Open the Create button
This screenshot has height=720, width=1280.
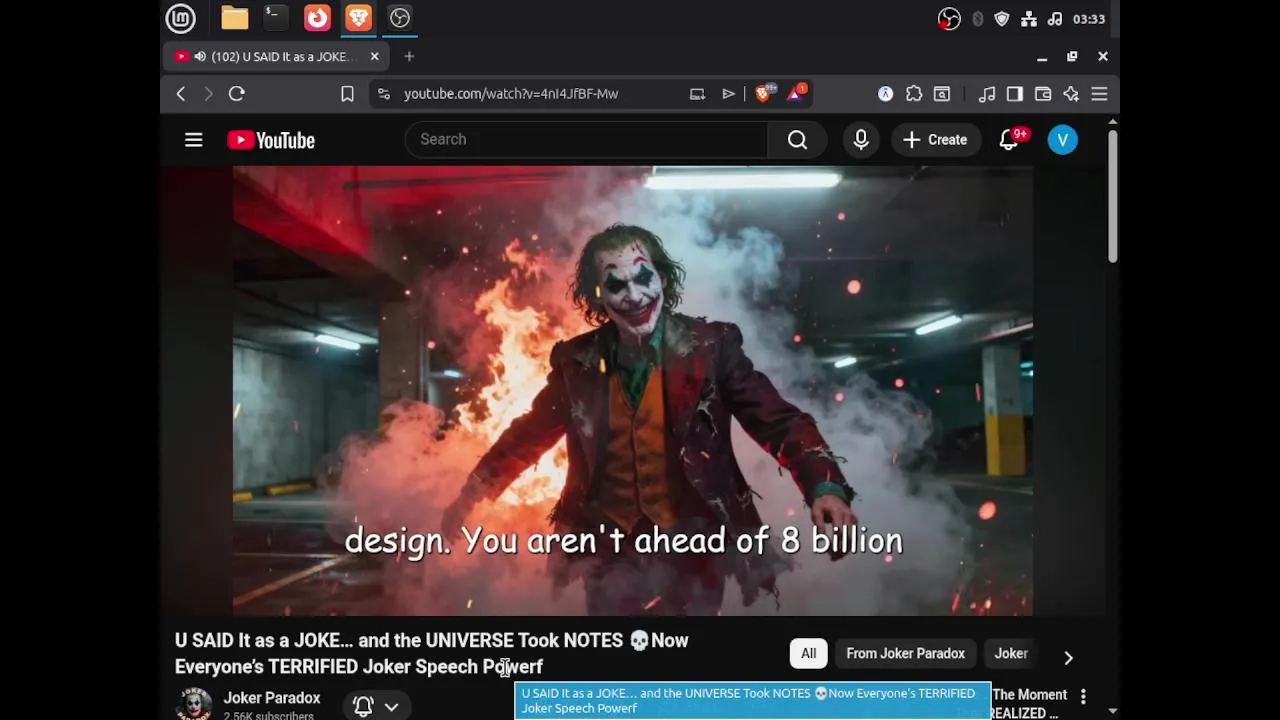[935, 140]
